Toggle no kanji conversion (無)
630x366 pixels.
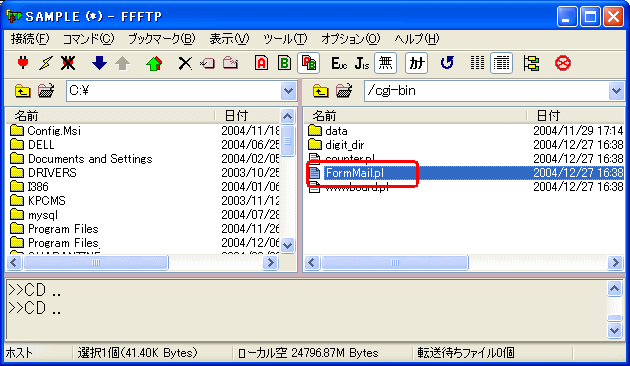coord(385,63)
